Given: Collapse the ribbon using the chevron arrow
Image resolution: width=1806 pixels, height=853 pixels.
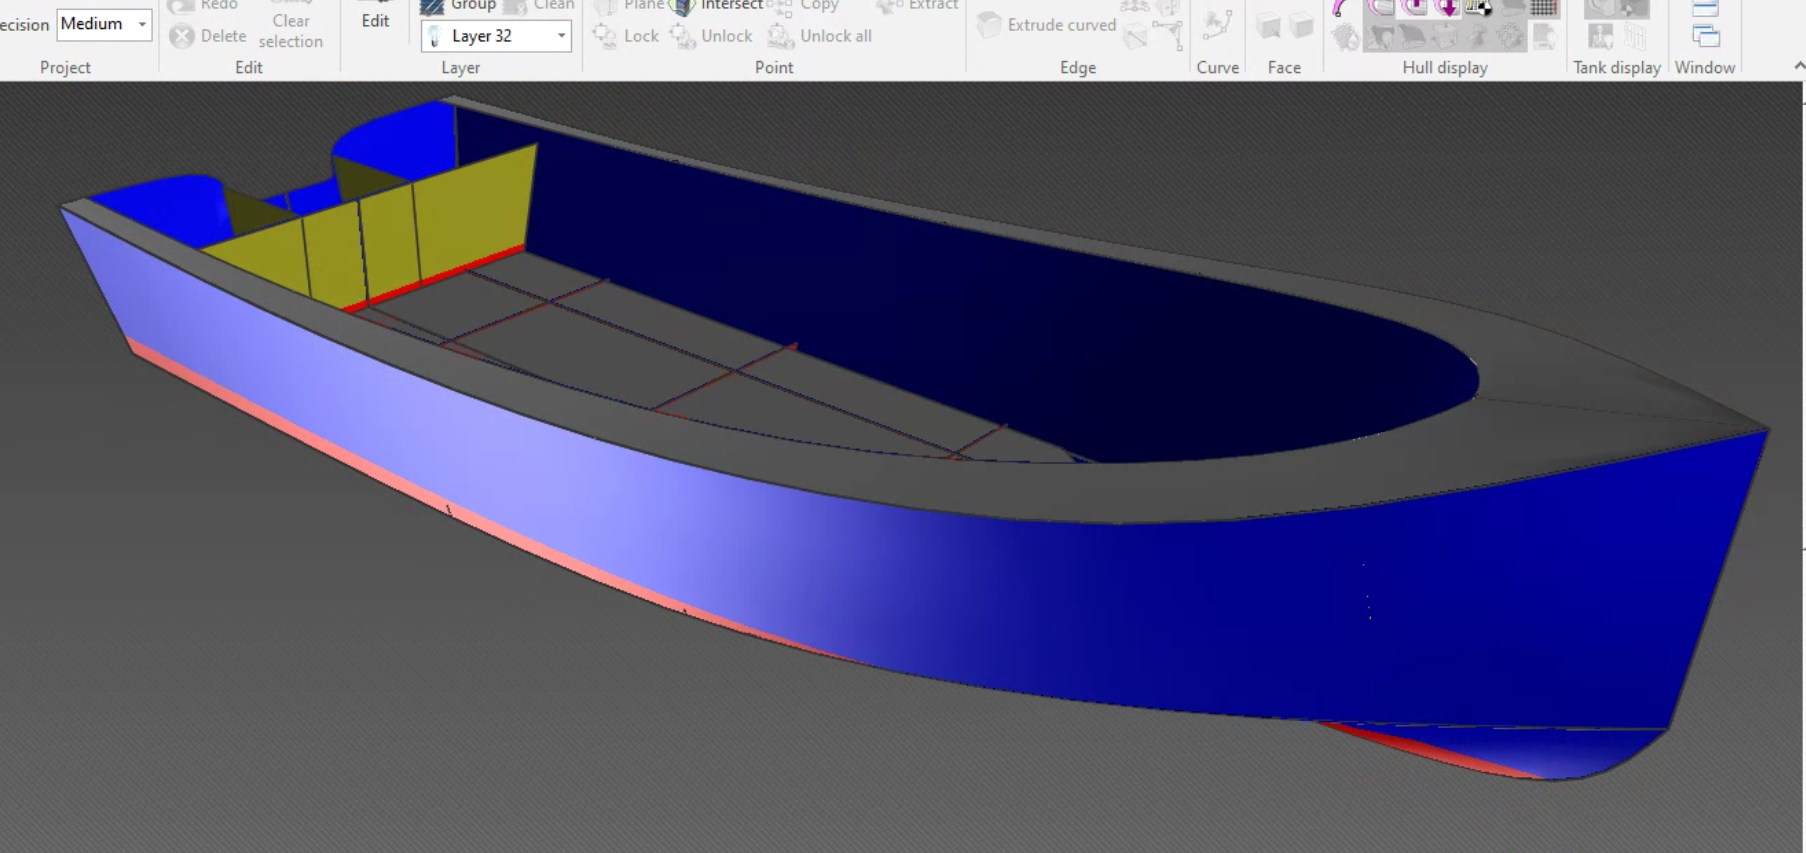Looking at the screenshot, I should coord(1799,66).
